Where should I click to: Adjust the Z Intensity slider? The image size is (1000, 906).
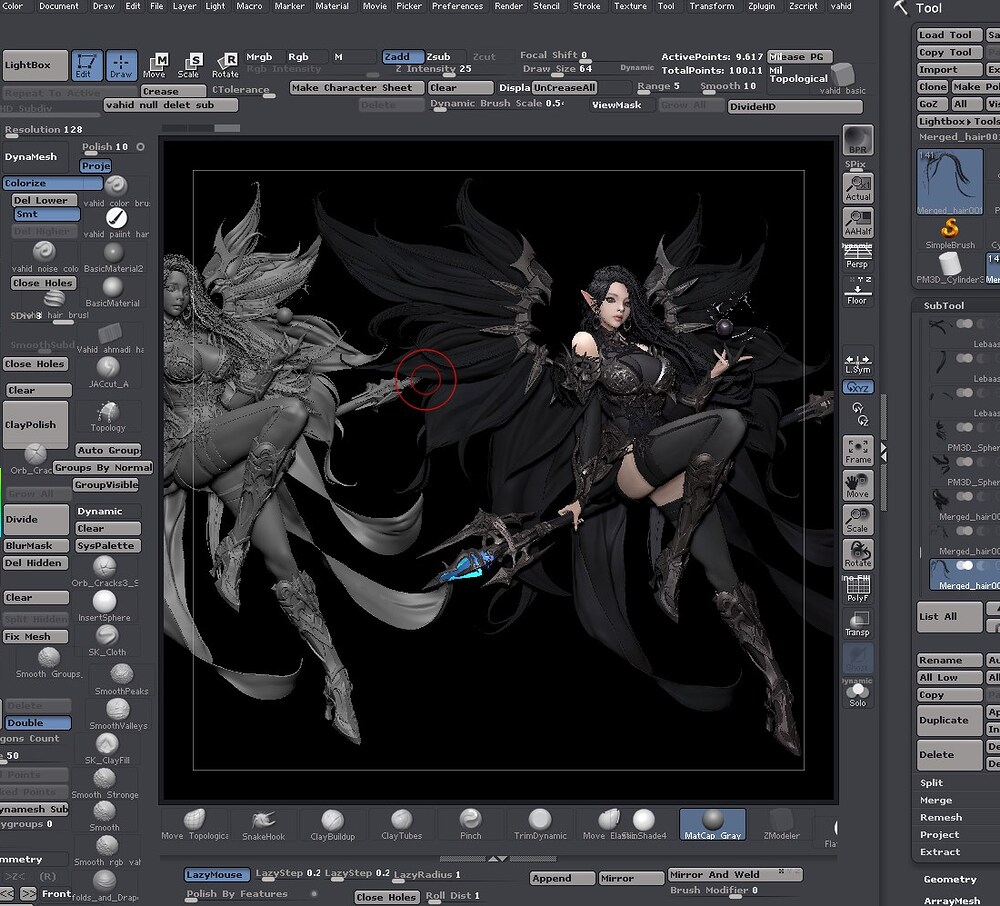click(434, 69)
